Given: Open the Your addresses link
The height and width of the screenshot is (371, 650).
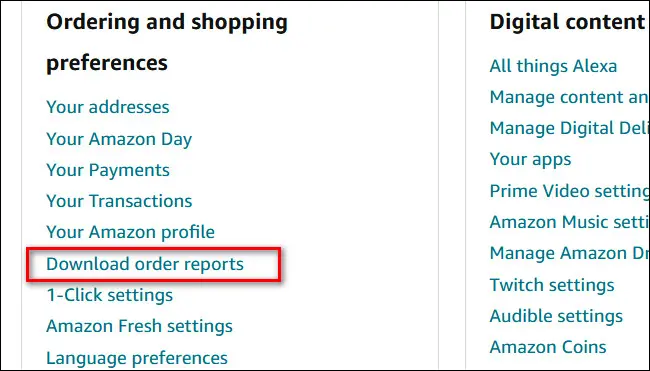Looking at the screenshot, I should click(x=108, y=107).
